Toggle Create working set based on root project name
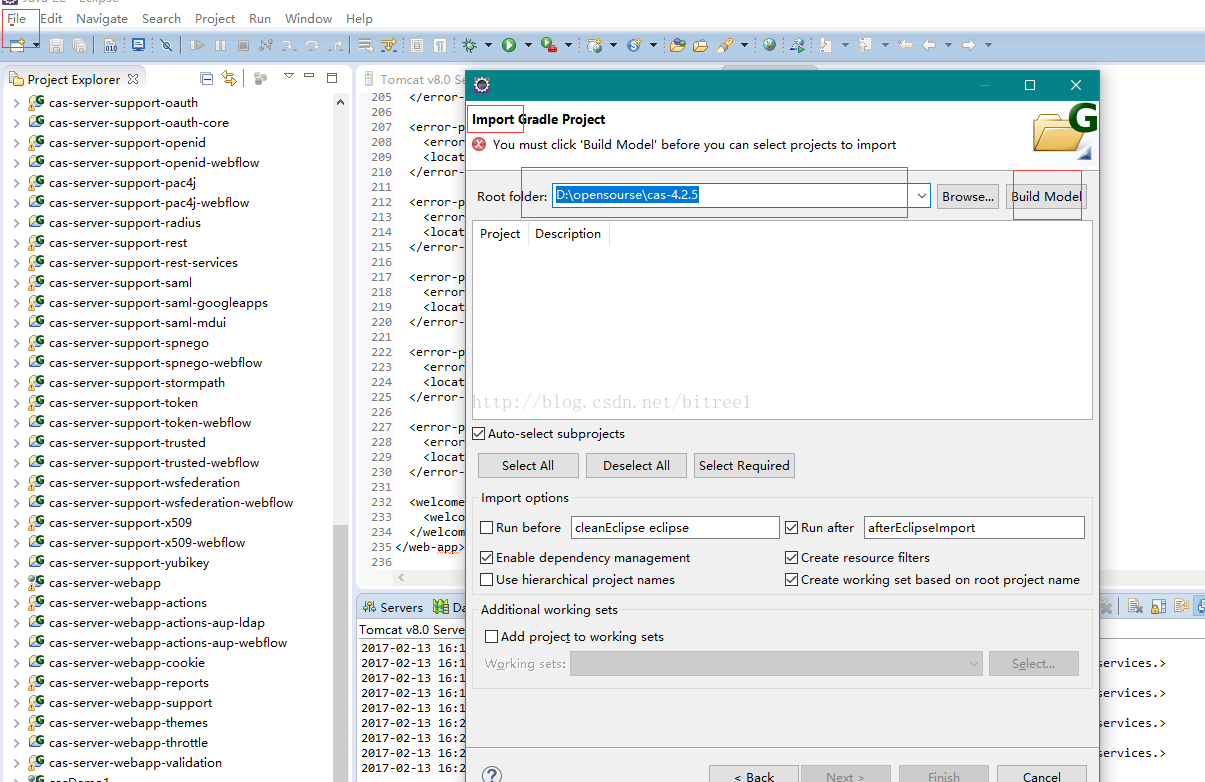The height and width of the screenshot is (782, 1205). (x=792, y=580)
